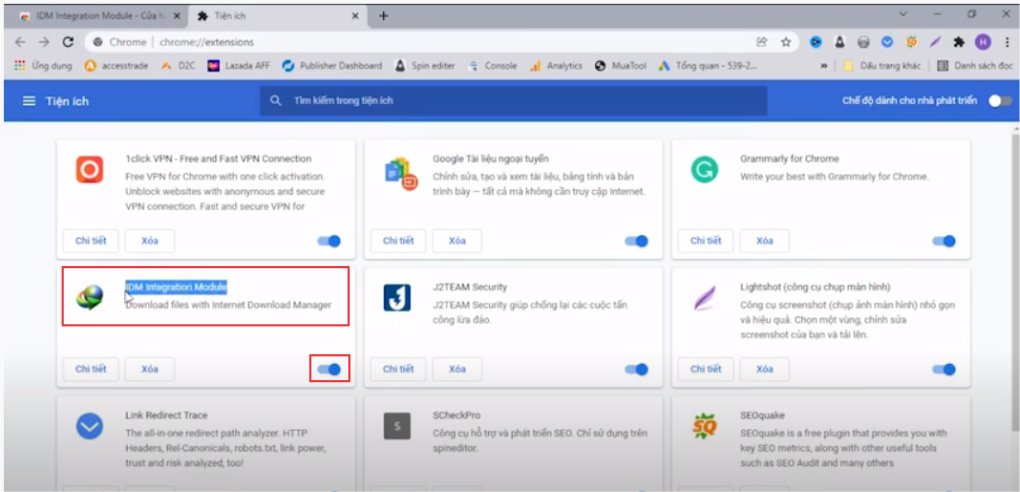Open Tổng quan bookmark
This screenshot has width=1020, height=492.
tap(708, 66)
